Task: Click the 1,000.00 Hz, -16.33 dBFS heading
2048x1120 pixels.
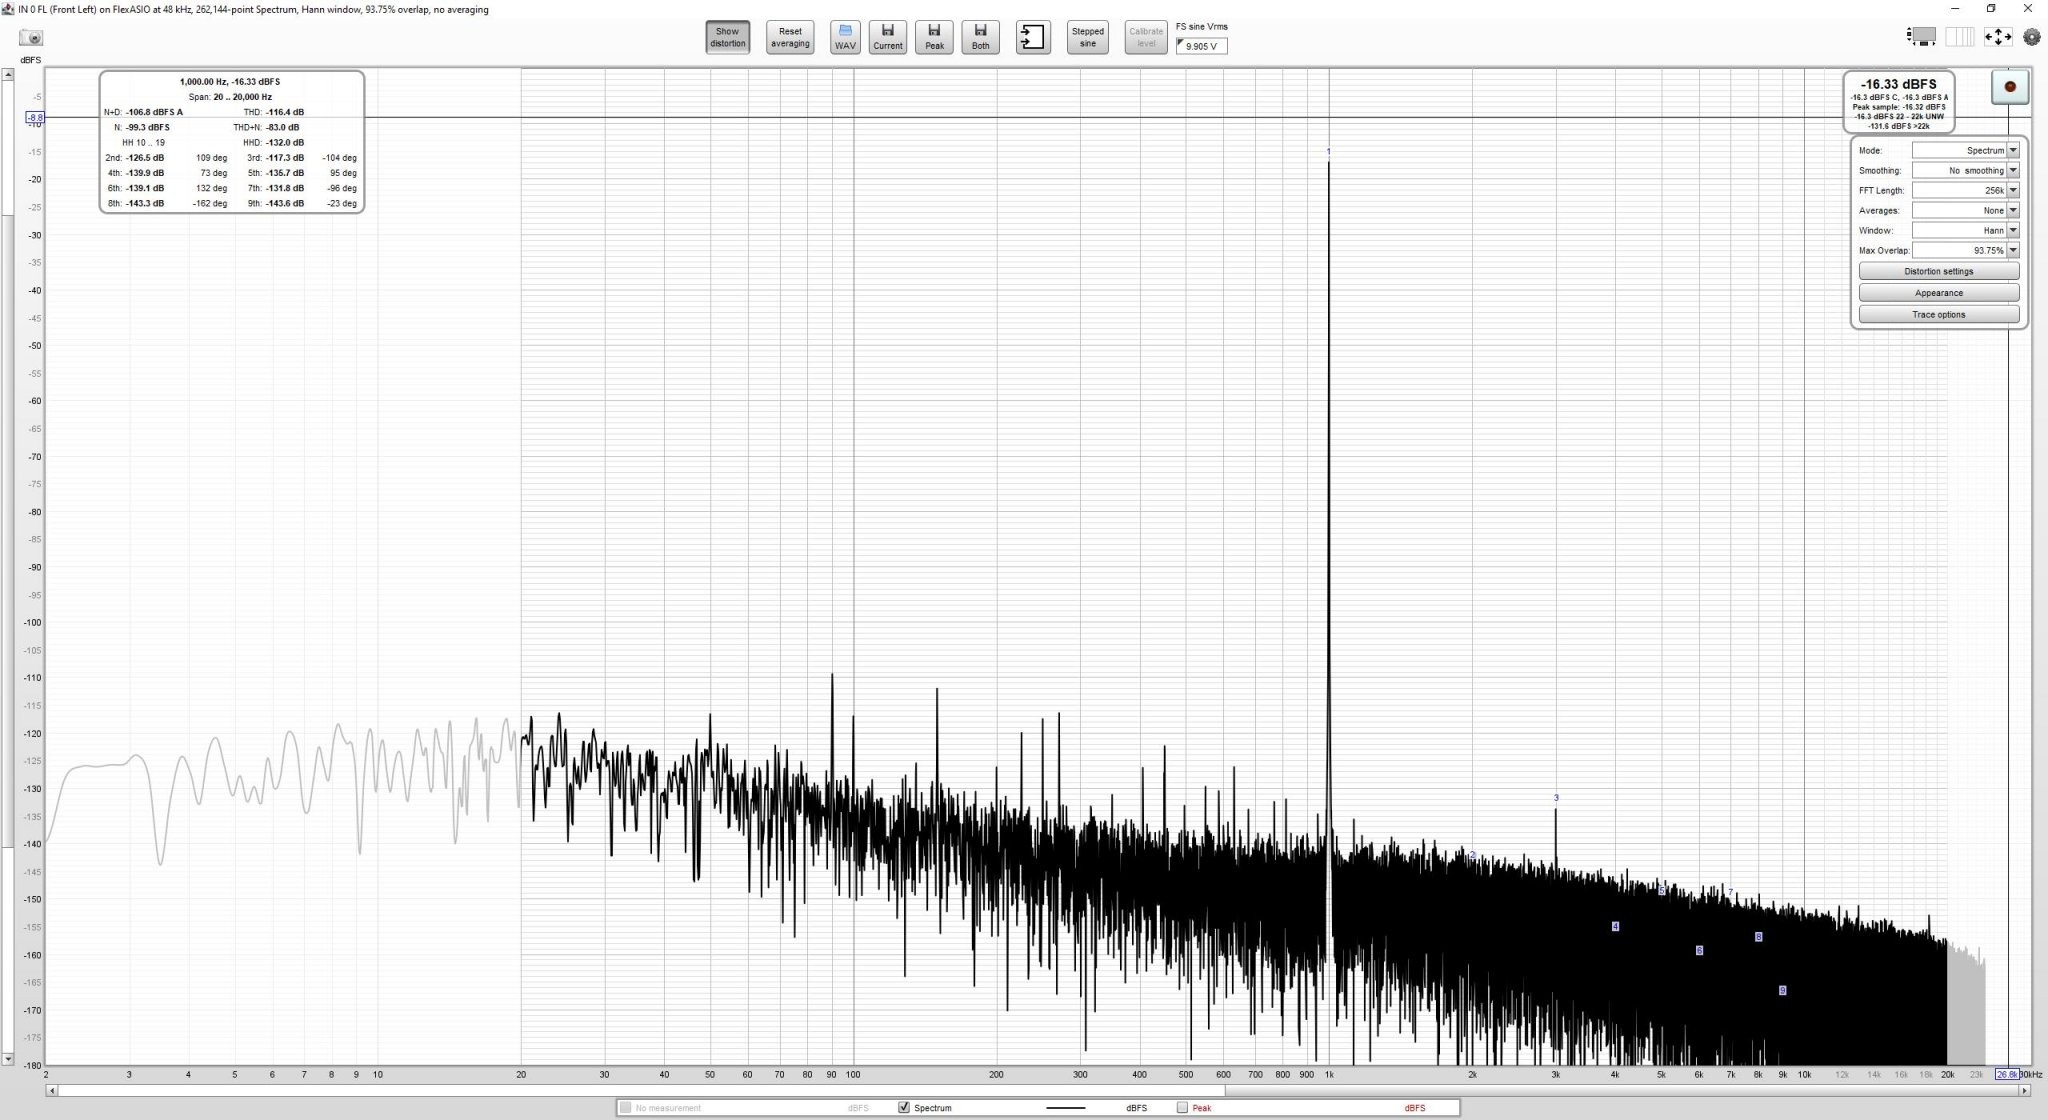Action: (230, 82)
